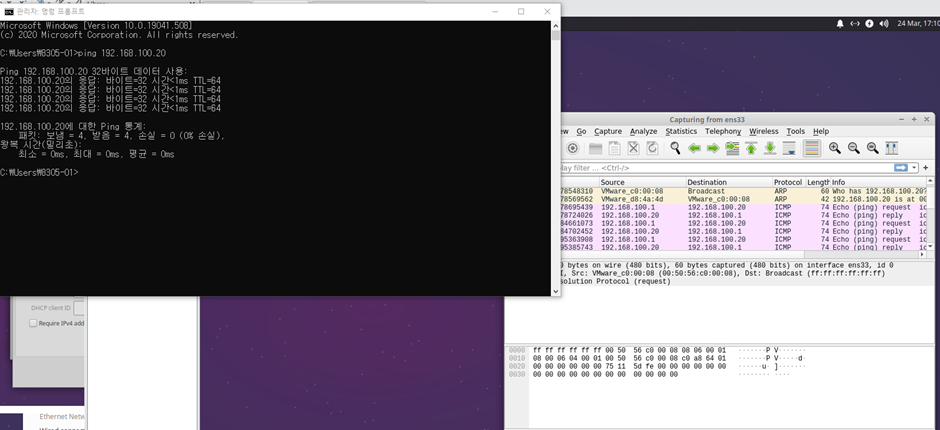Image resolution: width=940 pixels, height=430 pixels.
Task: Sort packets by Source column header
Action: 642,182
